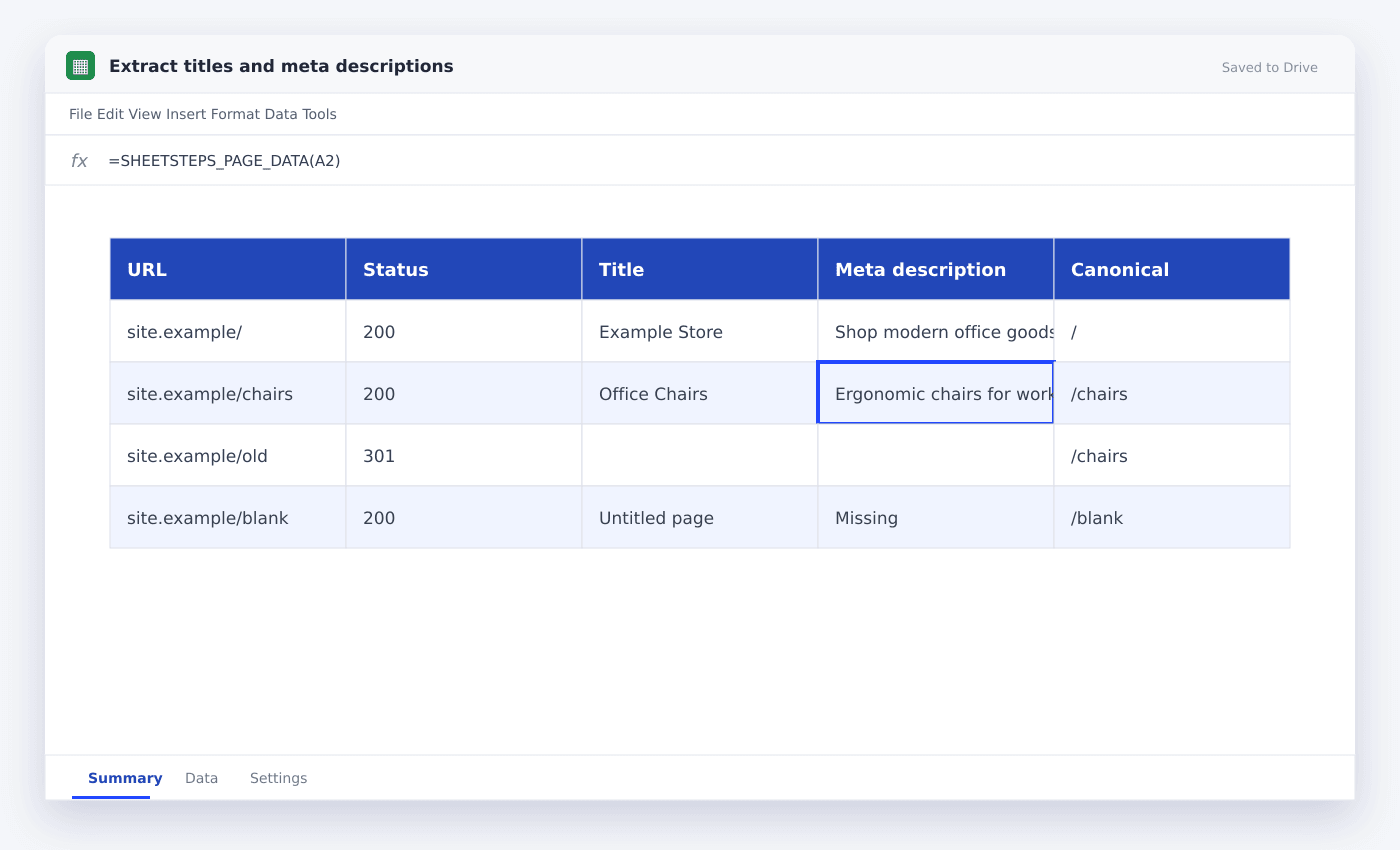Open the Edit menu
Image resolution: width=1400 pixels, height=850 pixels.
tap(110, 114)
